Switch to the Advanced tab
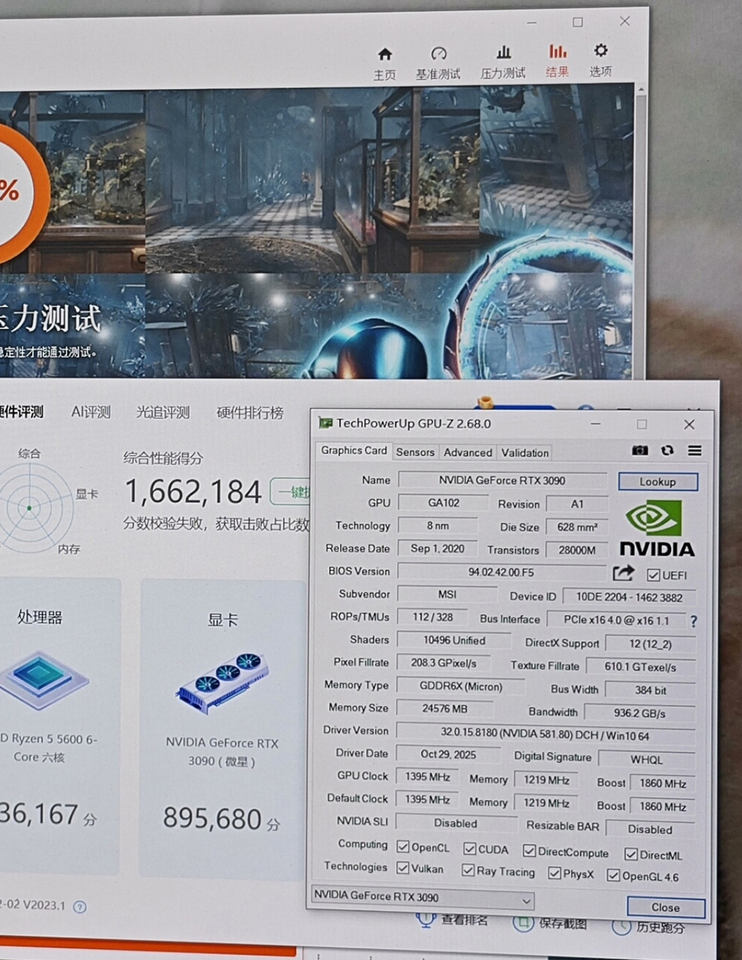Image resolution: width=742 pixels, height=960 pixels. pos(468,452)
